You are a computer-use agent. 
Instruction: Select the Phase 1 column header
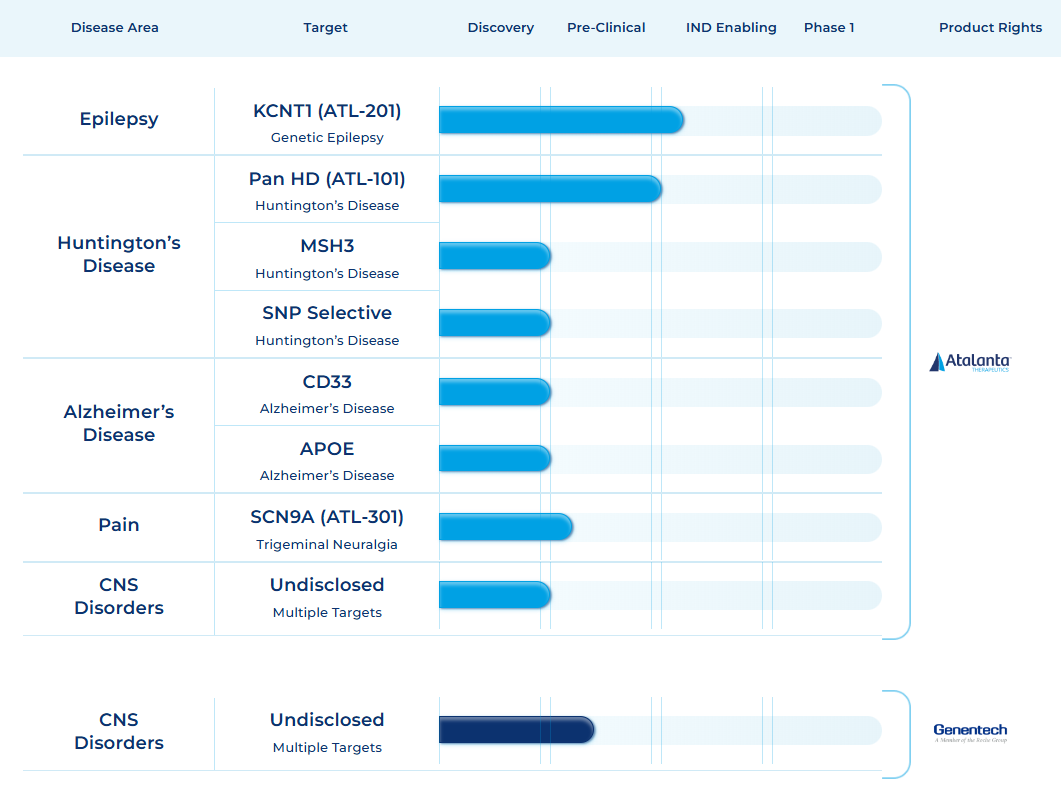point(829,28)
